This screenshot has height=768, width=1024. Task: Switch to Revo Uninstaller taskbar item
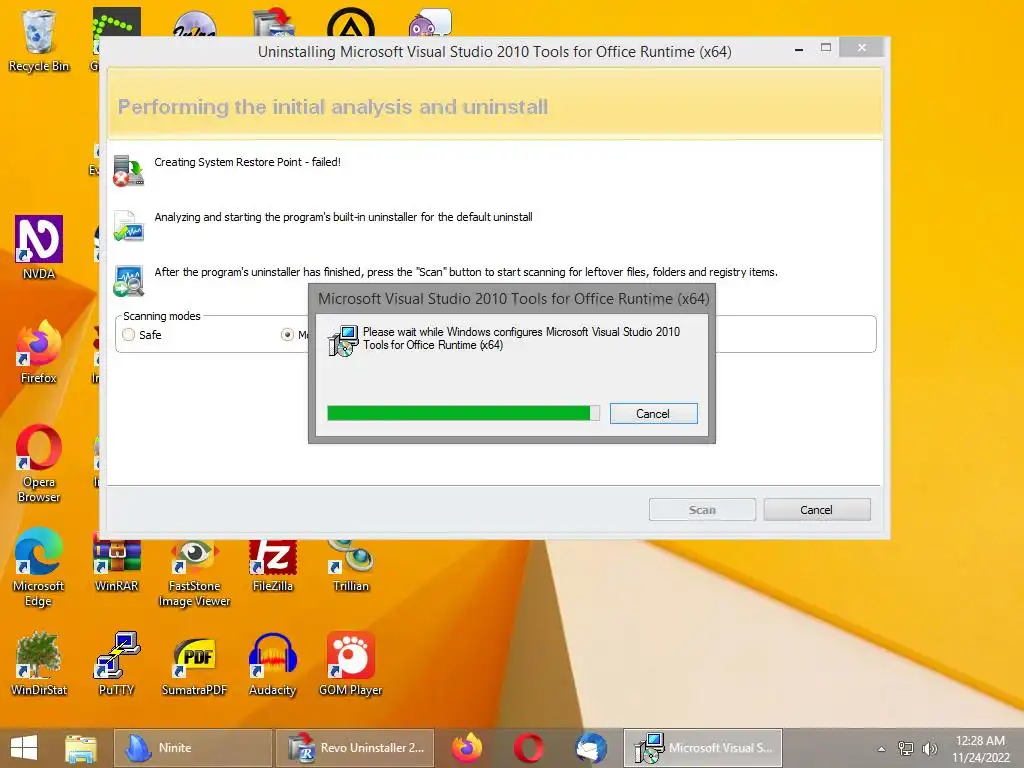[355, 748]
